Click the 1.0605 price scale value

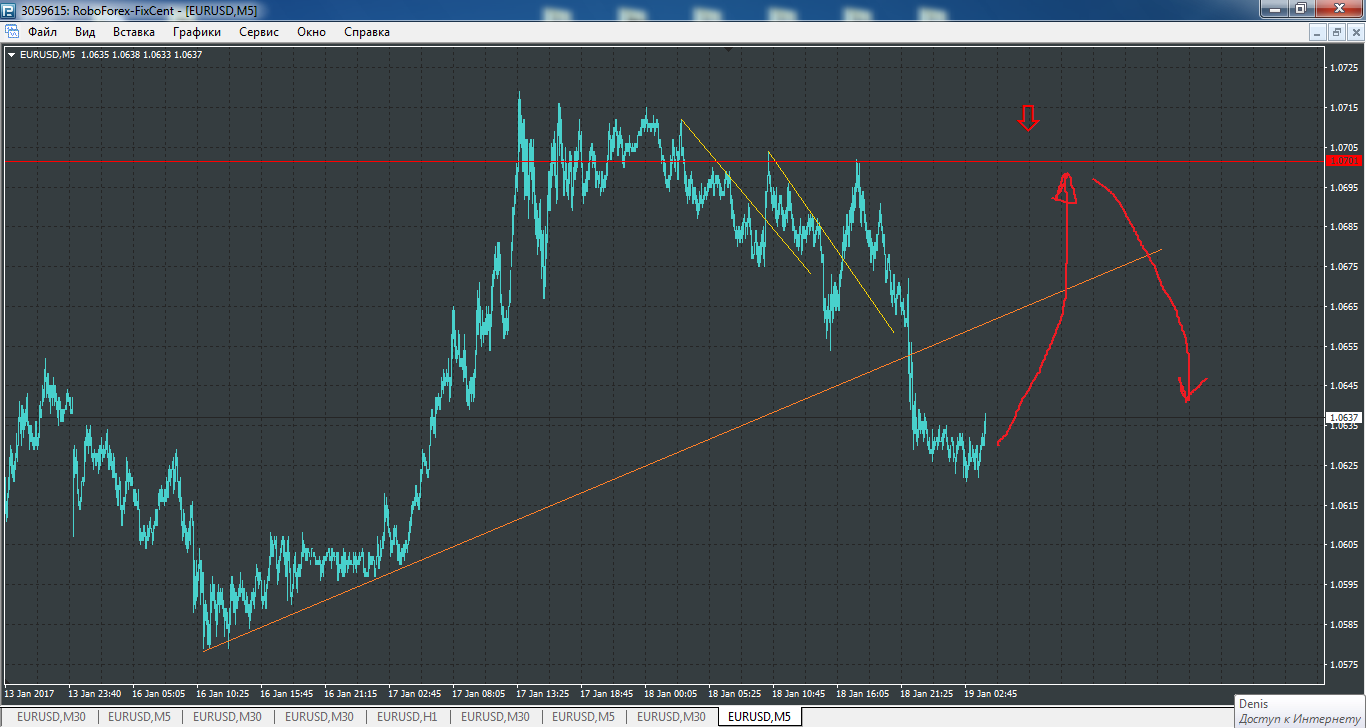coord(1343,545)
